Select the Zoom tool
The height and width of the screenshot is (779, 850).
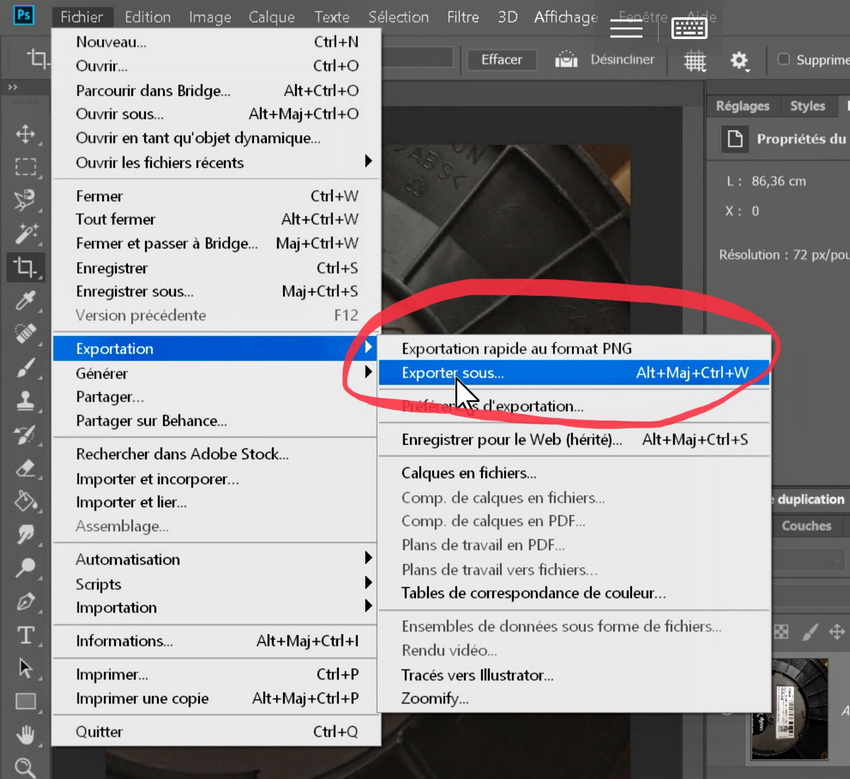(x=25, y=767)
